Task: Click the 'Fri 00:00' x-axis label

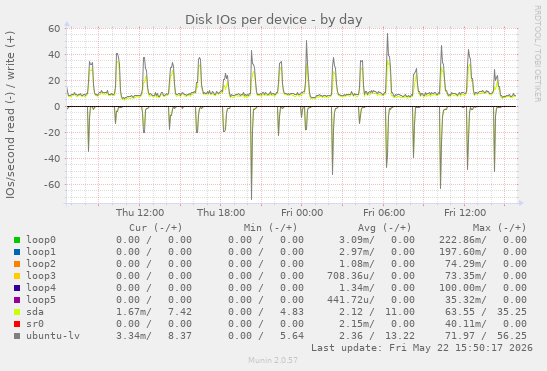Action: tap(302, 213)
